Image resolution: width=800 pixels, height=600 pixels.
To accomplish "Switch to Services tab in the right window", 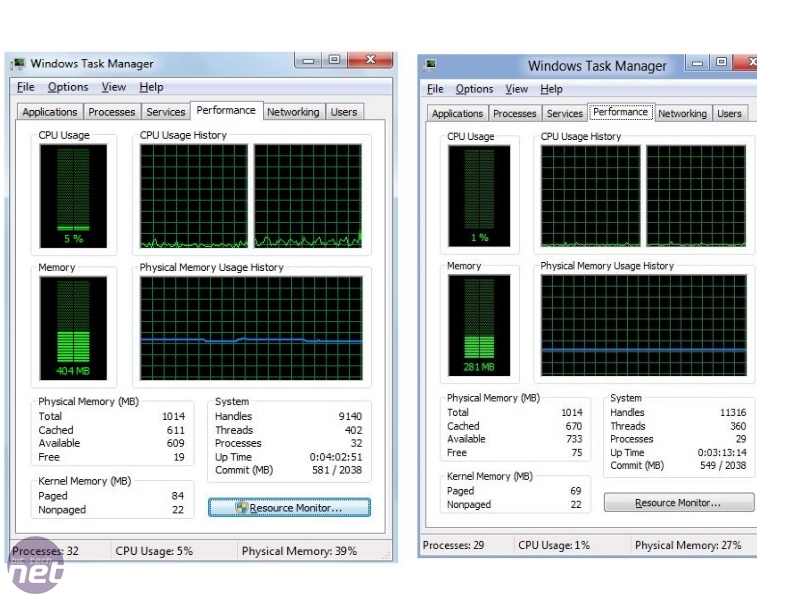I will 564,113.
